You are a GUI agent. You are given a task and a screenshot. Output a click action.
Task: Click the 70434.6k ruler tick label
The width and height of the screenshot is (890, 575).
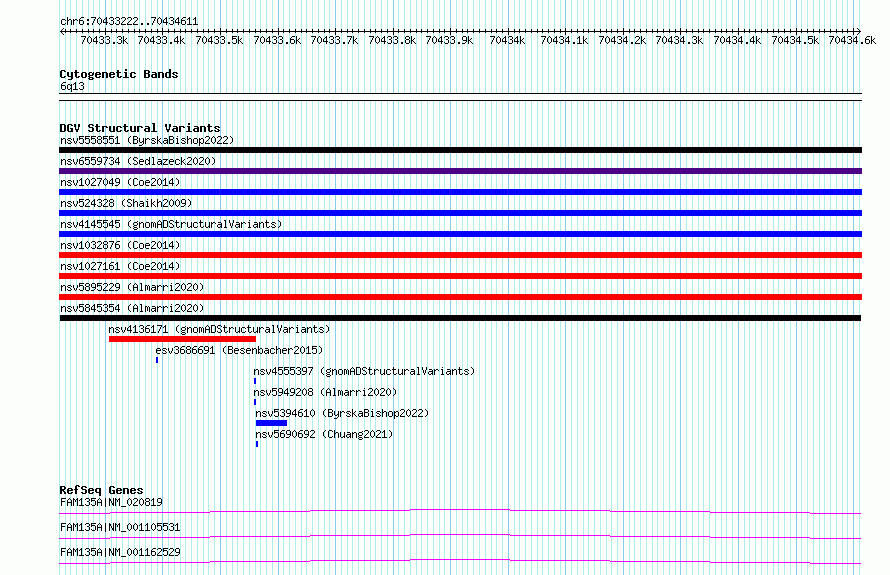852,40
